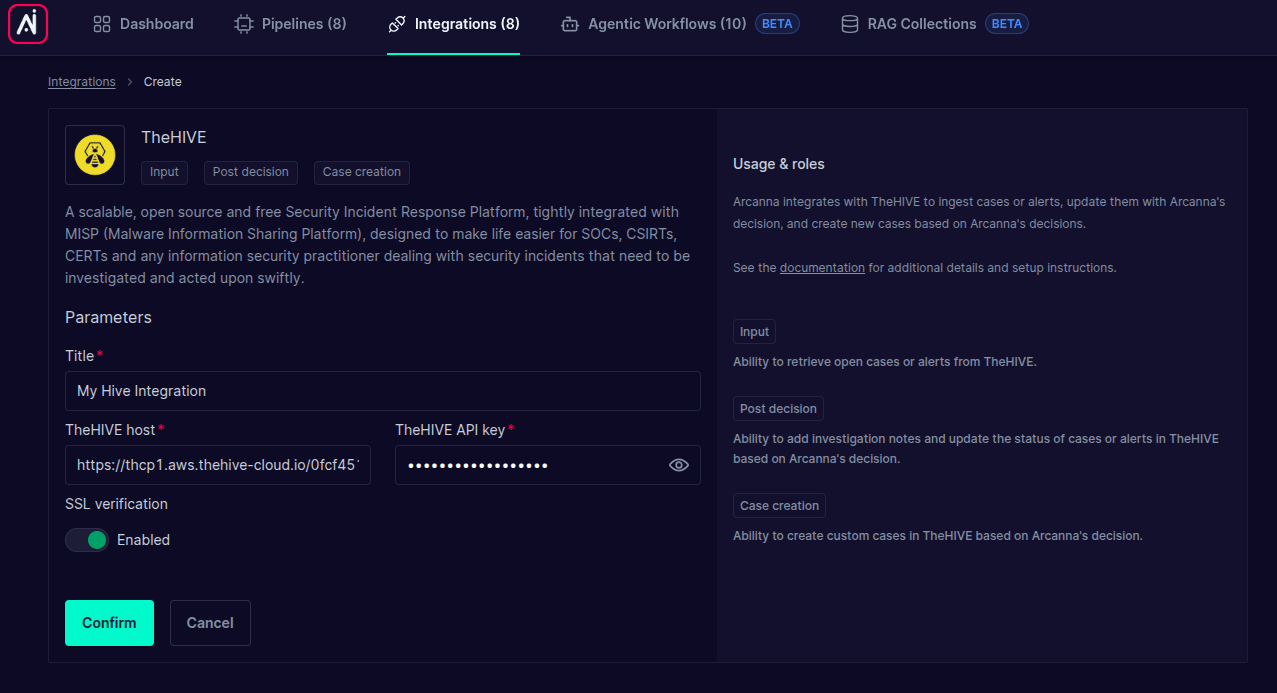Click the Dashboard grid icon

point(102,24)
